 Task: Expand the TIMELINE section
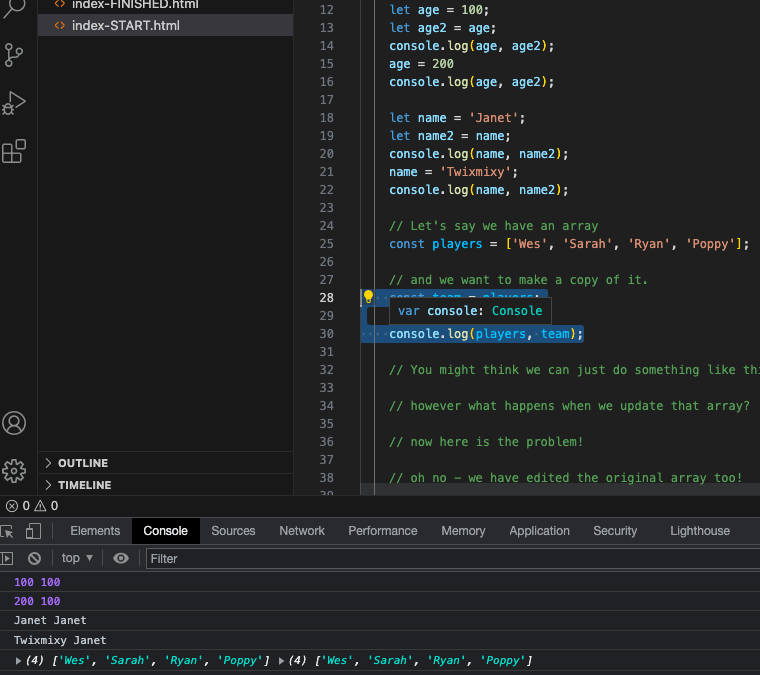coord(84,485)
